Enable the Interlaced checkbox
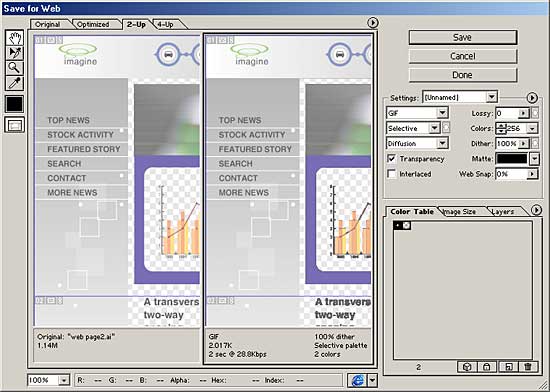This screenshot has height=392, width=550. 391,174
